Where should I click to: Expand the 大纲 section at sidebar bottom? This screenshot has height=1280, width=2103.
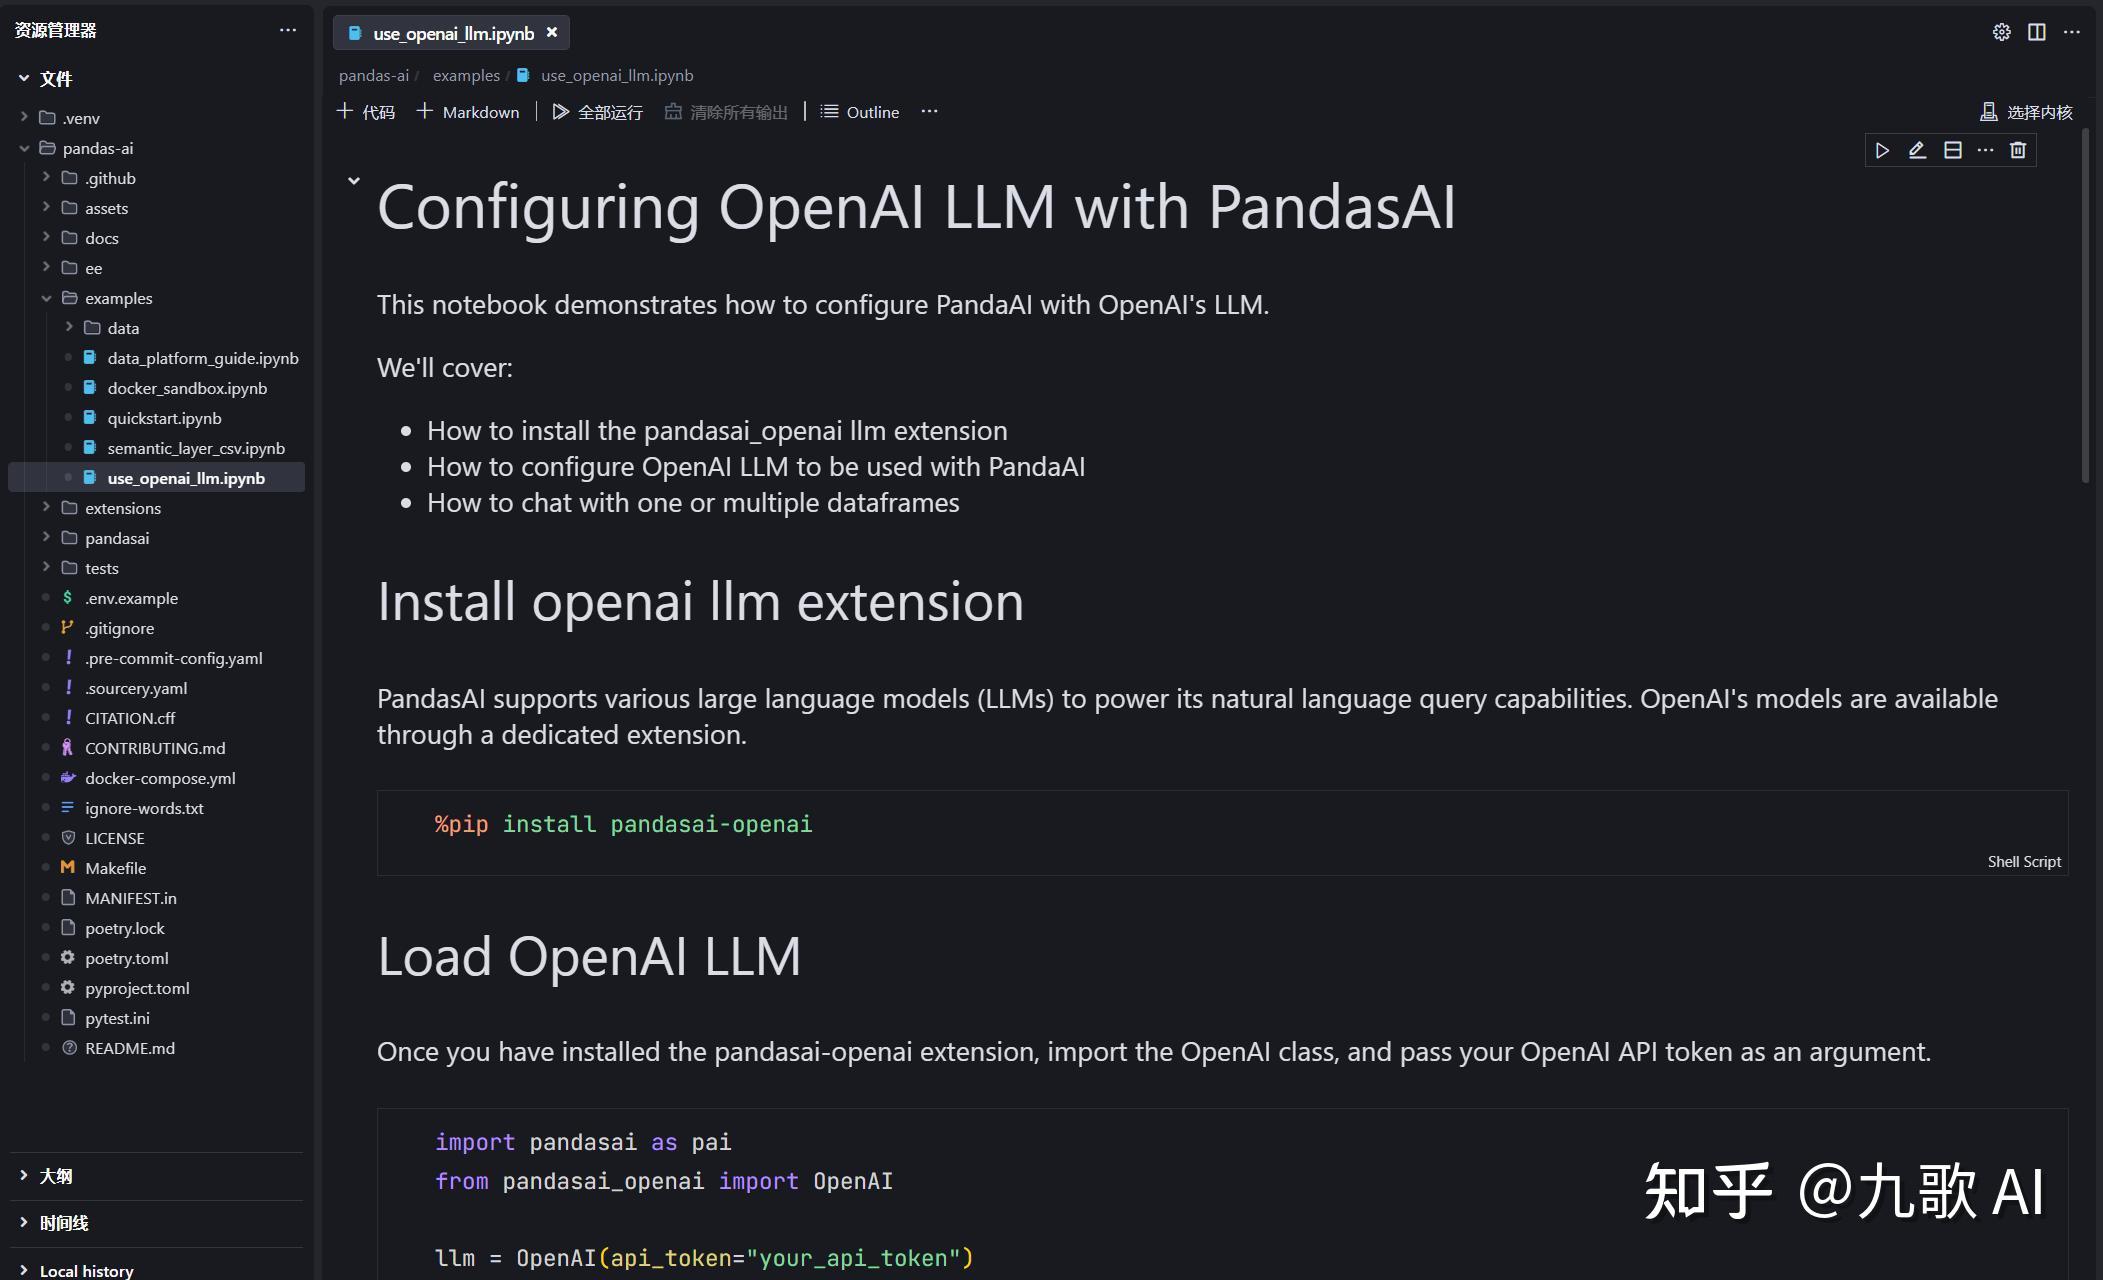(57, 1176)
